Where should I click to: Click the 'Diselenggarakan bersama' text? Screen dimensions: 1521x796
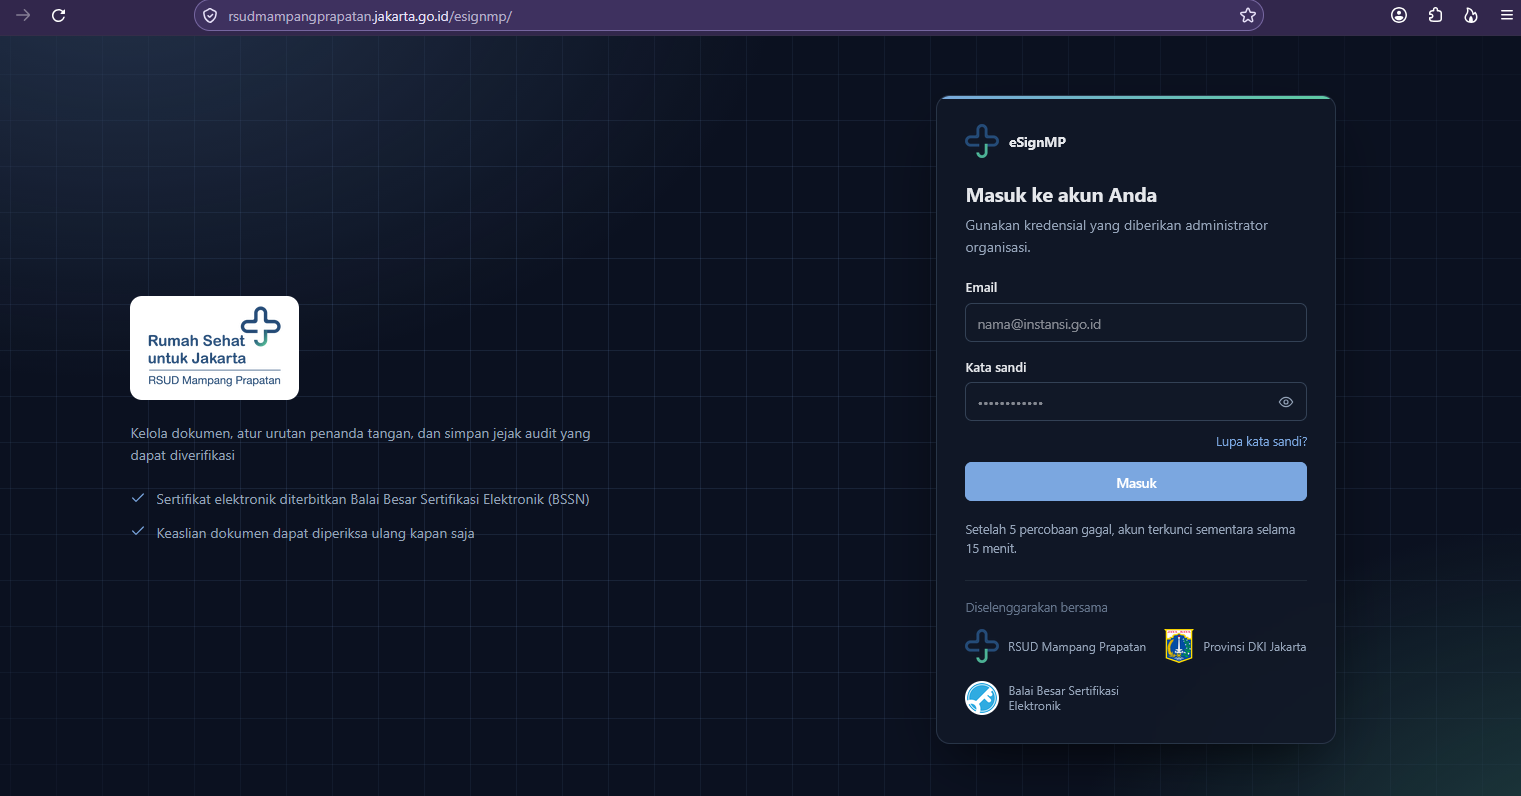[x=1036, y=607]
